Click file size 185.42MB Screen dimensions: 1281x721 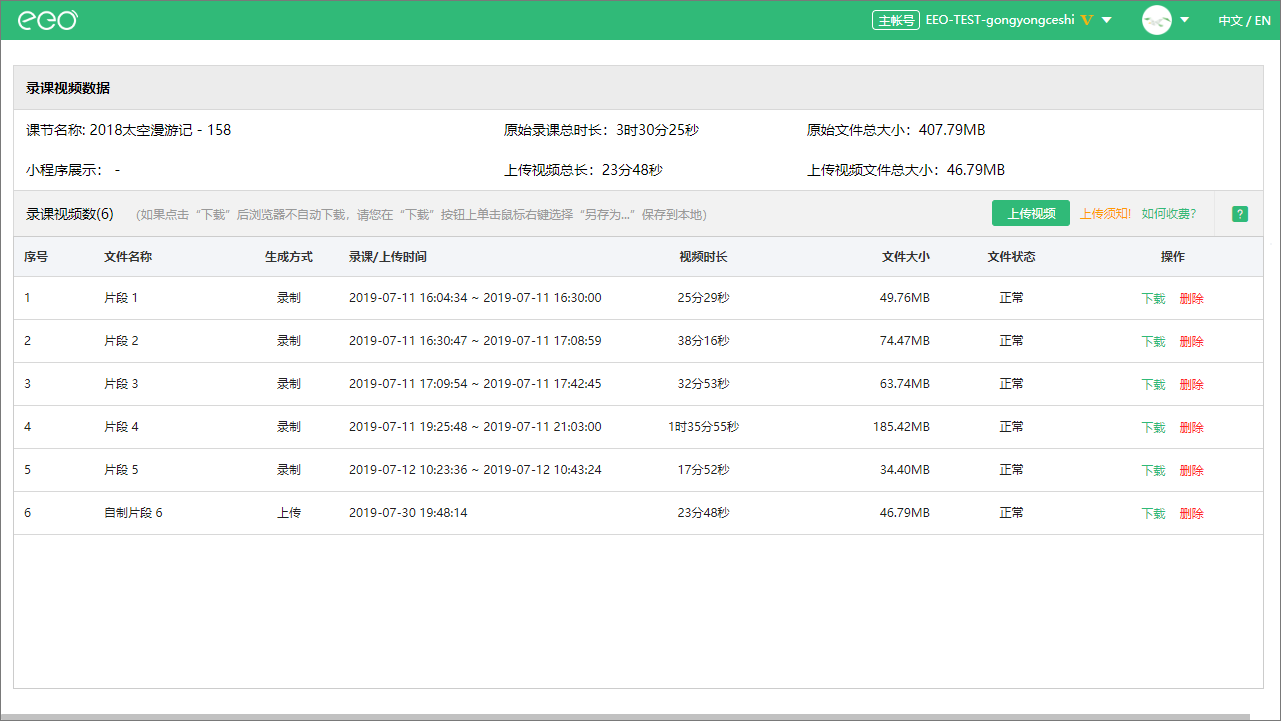(x=901, y=427)
